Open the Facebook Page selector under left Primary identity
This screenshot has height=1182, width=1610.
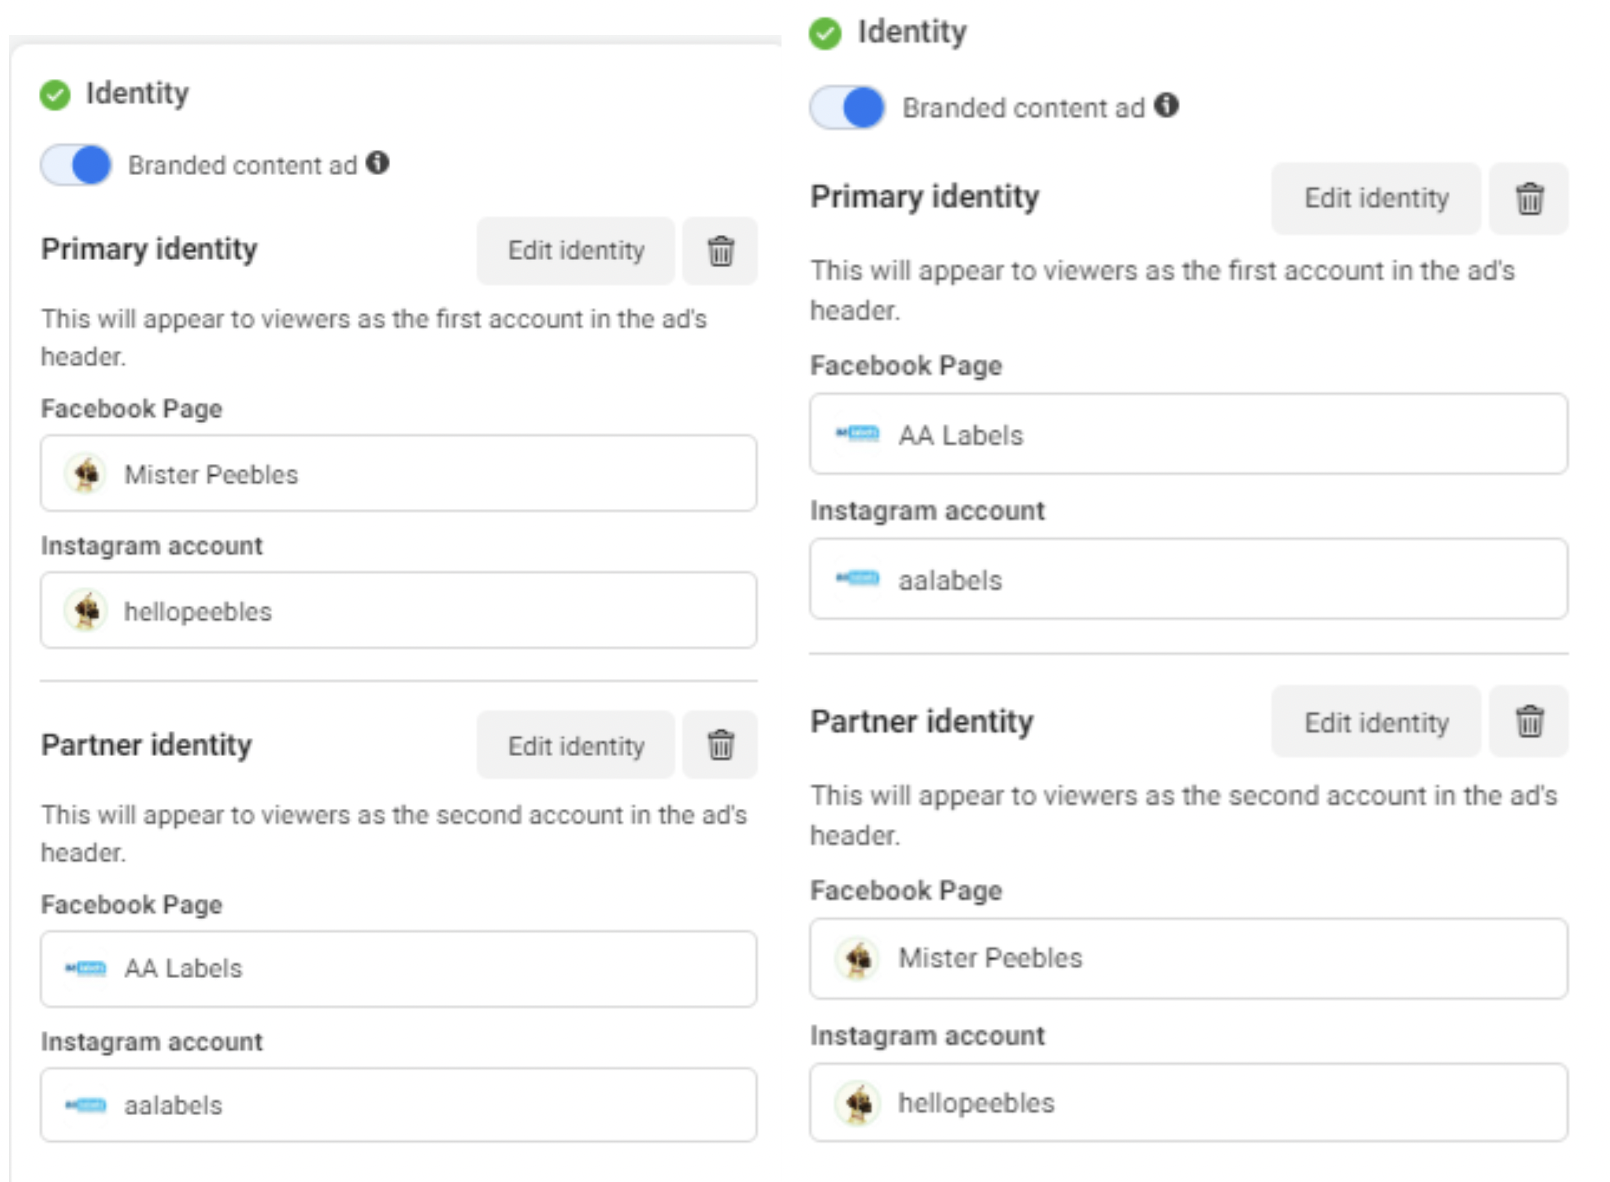[398, 473]
